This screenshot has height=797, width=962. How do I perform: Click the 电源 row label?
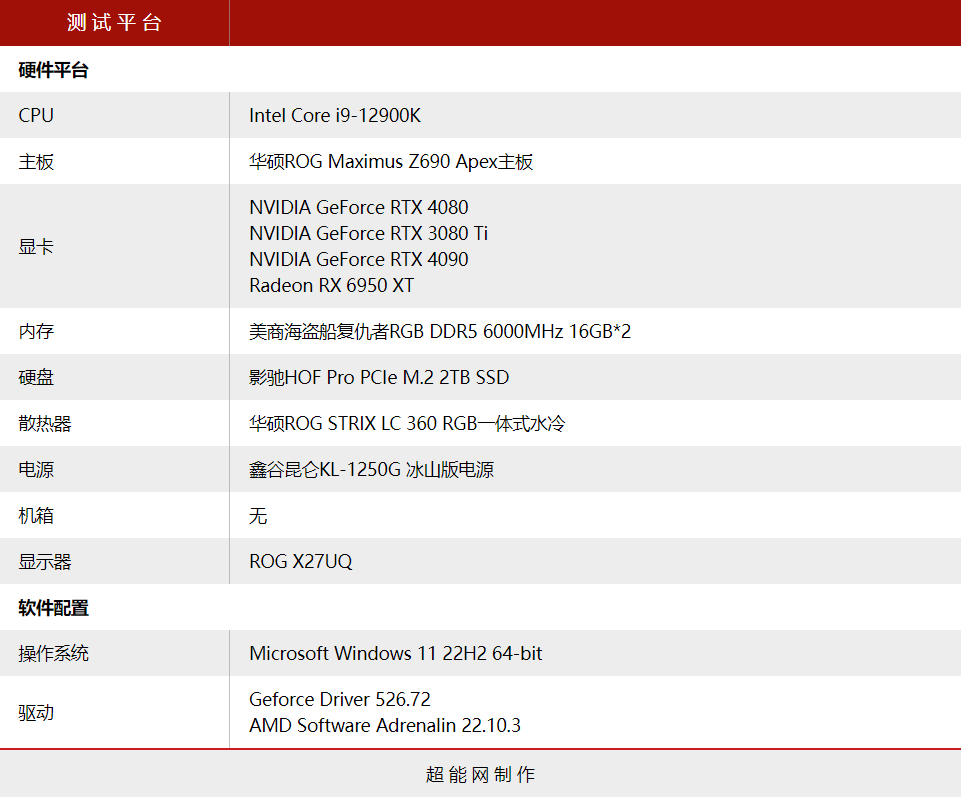[36, 469]
